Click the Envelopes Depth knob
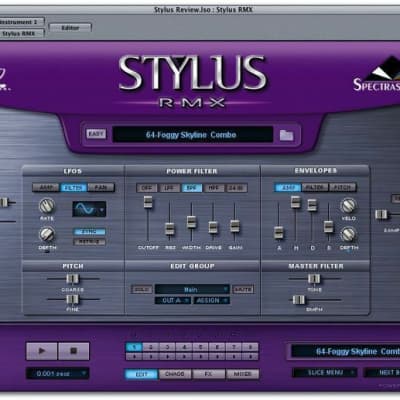Viewport: 400px width, 400px height. [x=348, y=235]
